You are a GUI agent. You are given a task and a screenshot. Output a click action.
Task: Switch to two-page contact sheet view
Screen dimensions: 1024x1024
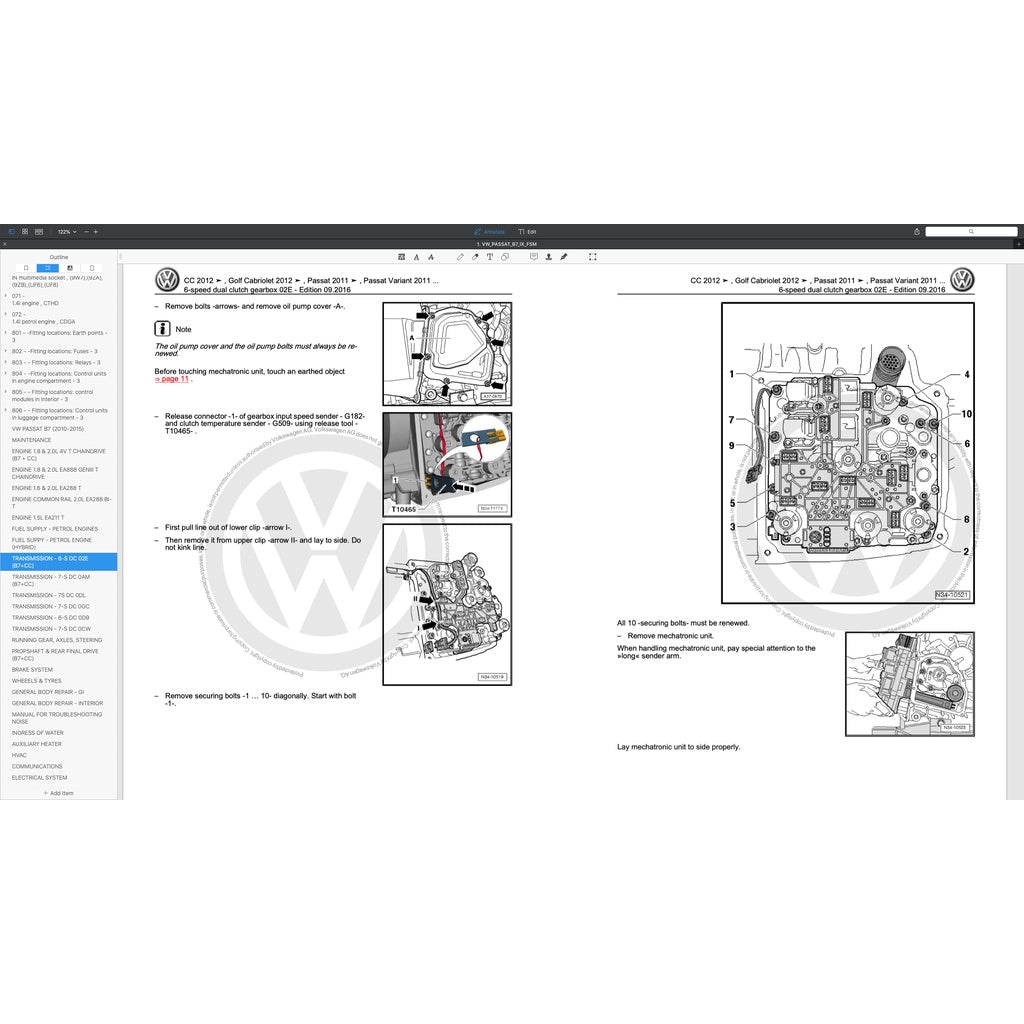(39, 231)
